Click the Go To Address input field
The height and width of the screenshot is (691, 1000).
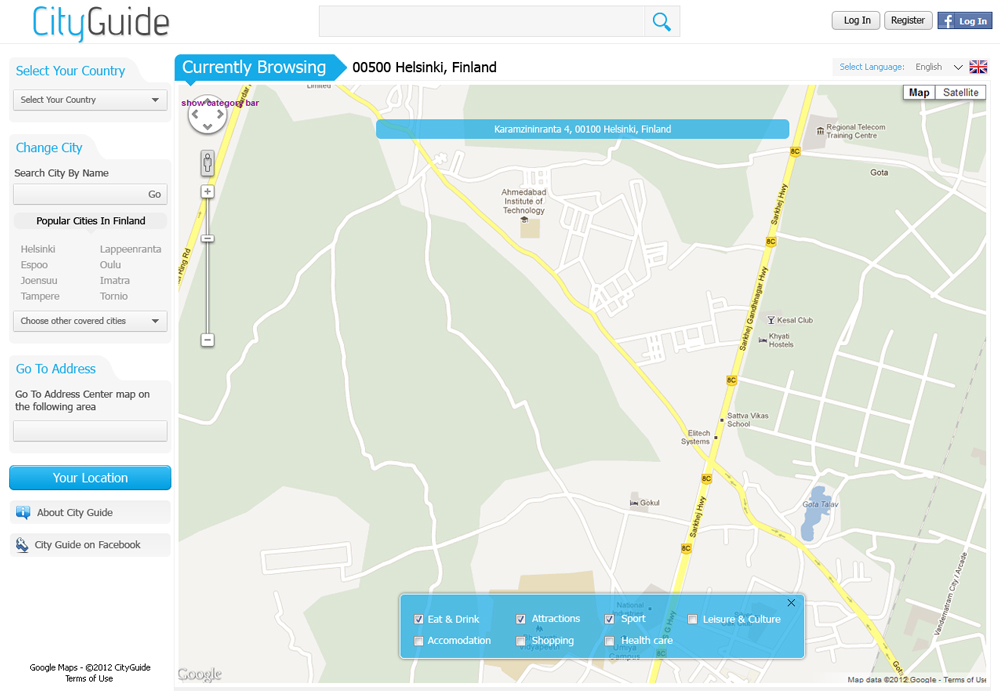tap(90, 431)
